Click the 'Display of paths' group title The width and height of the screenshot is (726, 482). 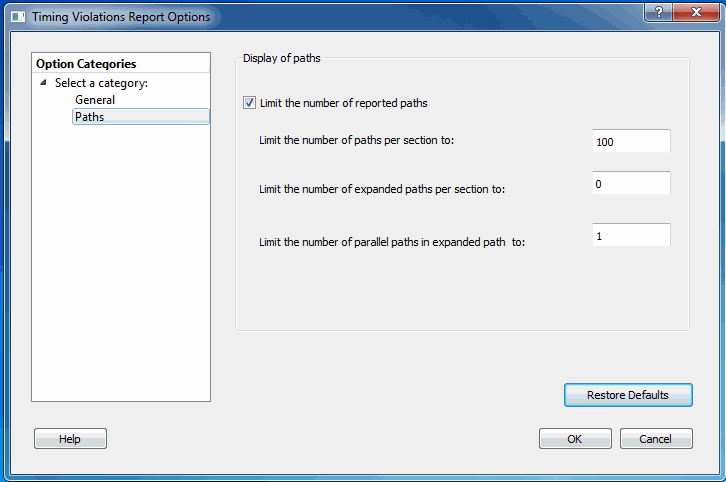pos(282,59)
